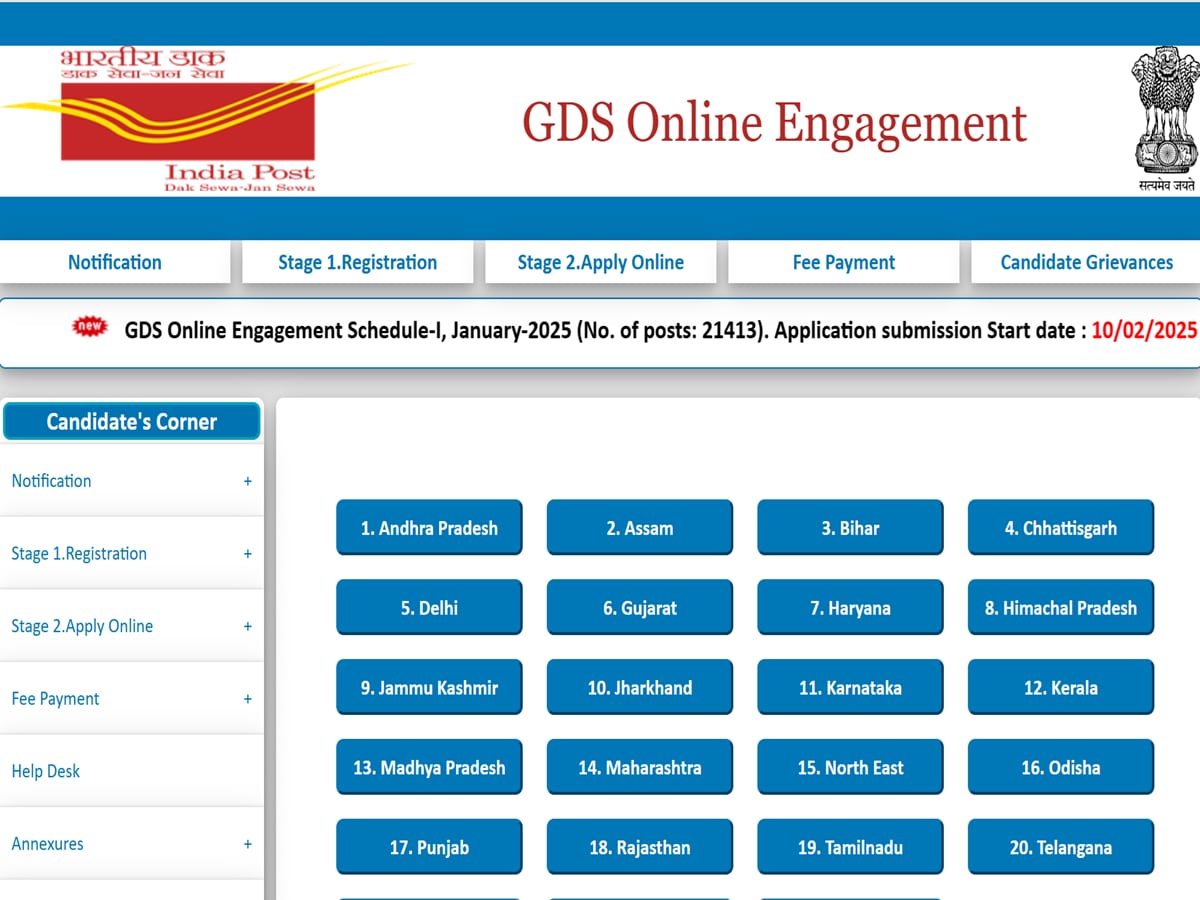Select 2. Assam circle button
Screen dimensions: 1200x900
tap(640, 527)
